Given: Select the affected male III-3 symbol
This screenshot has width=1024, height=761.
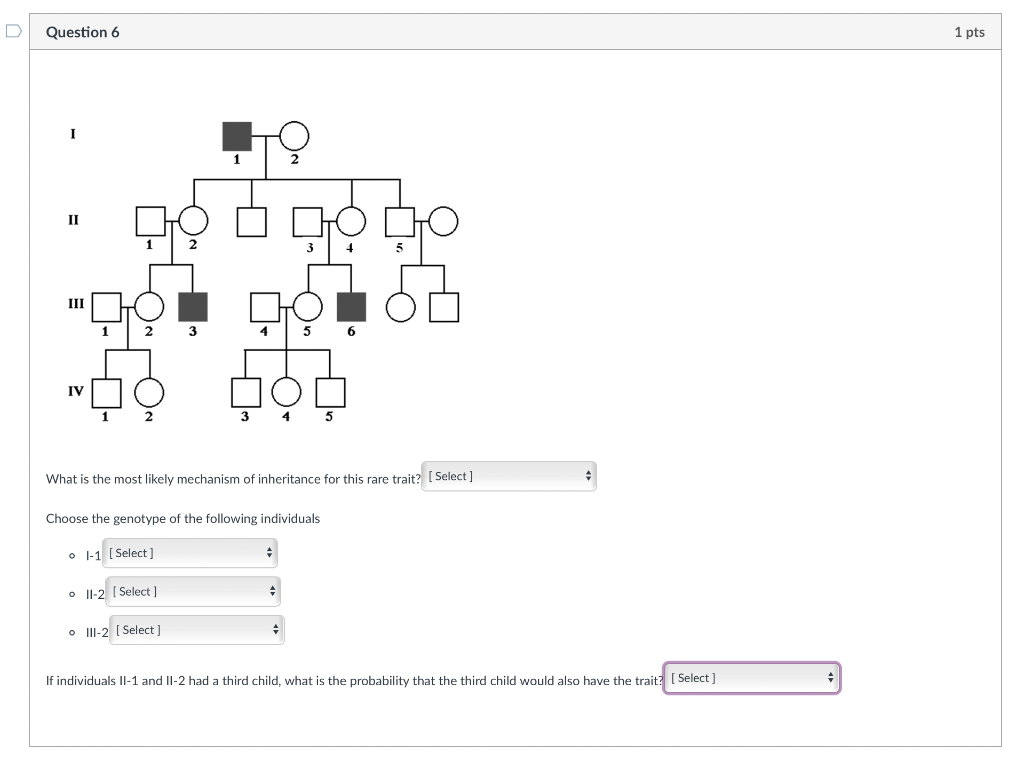Looking at the screenshot, I should (192, 306).
